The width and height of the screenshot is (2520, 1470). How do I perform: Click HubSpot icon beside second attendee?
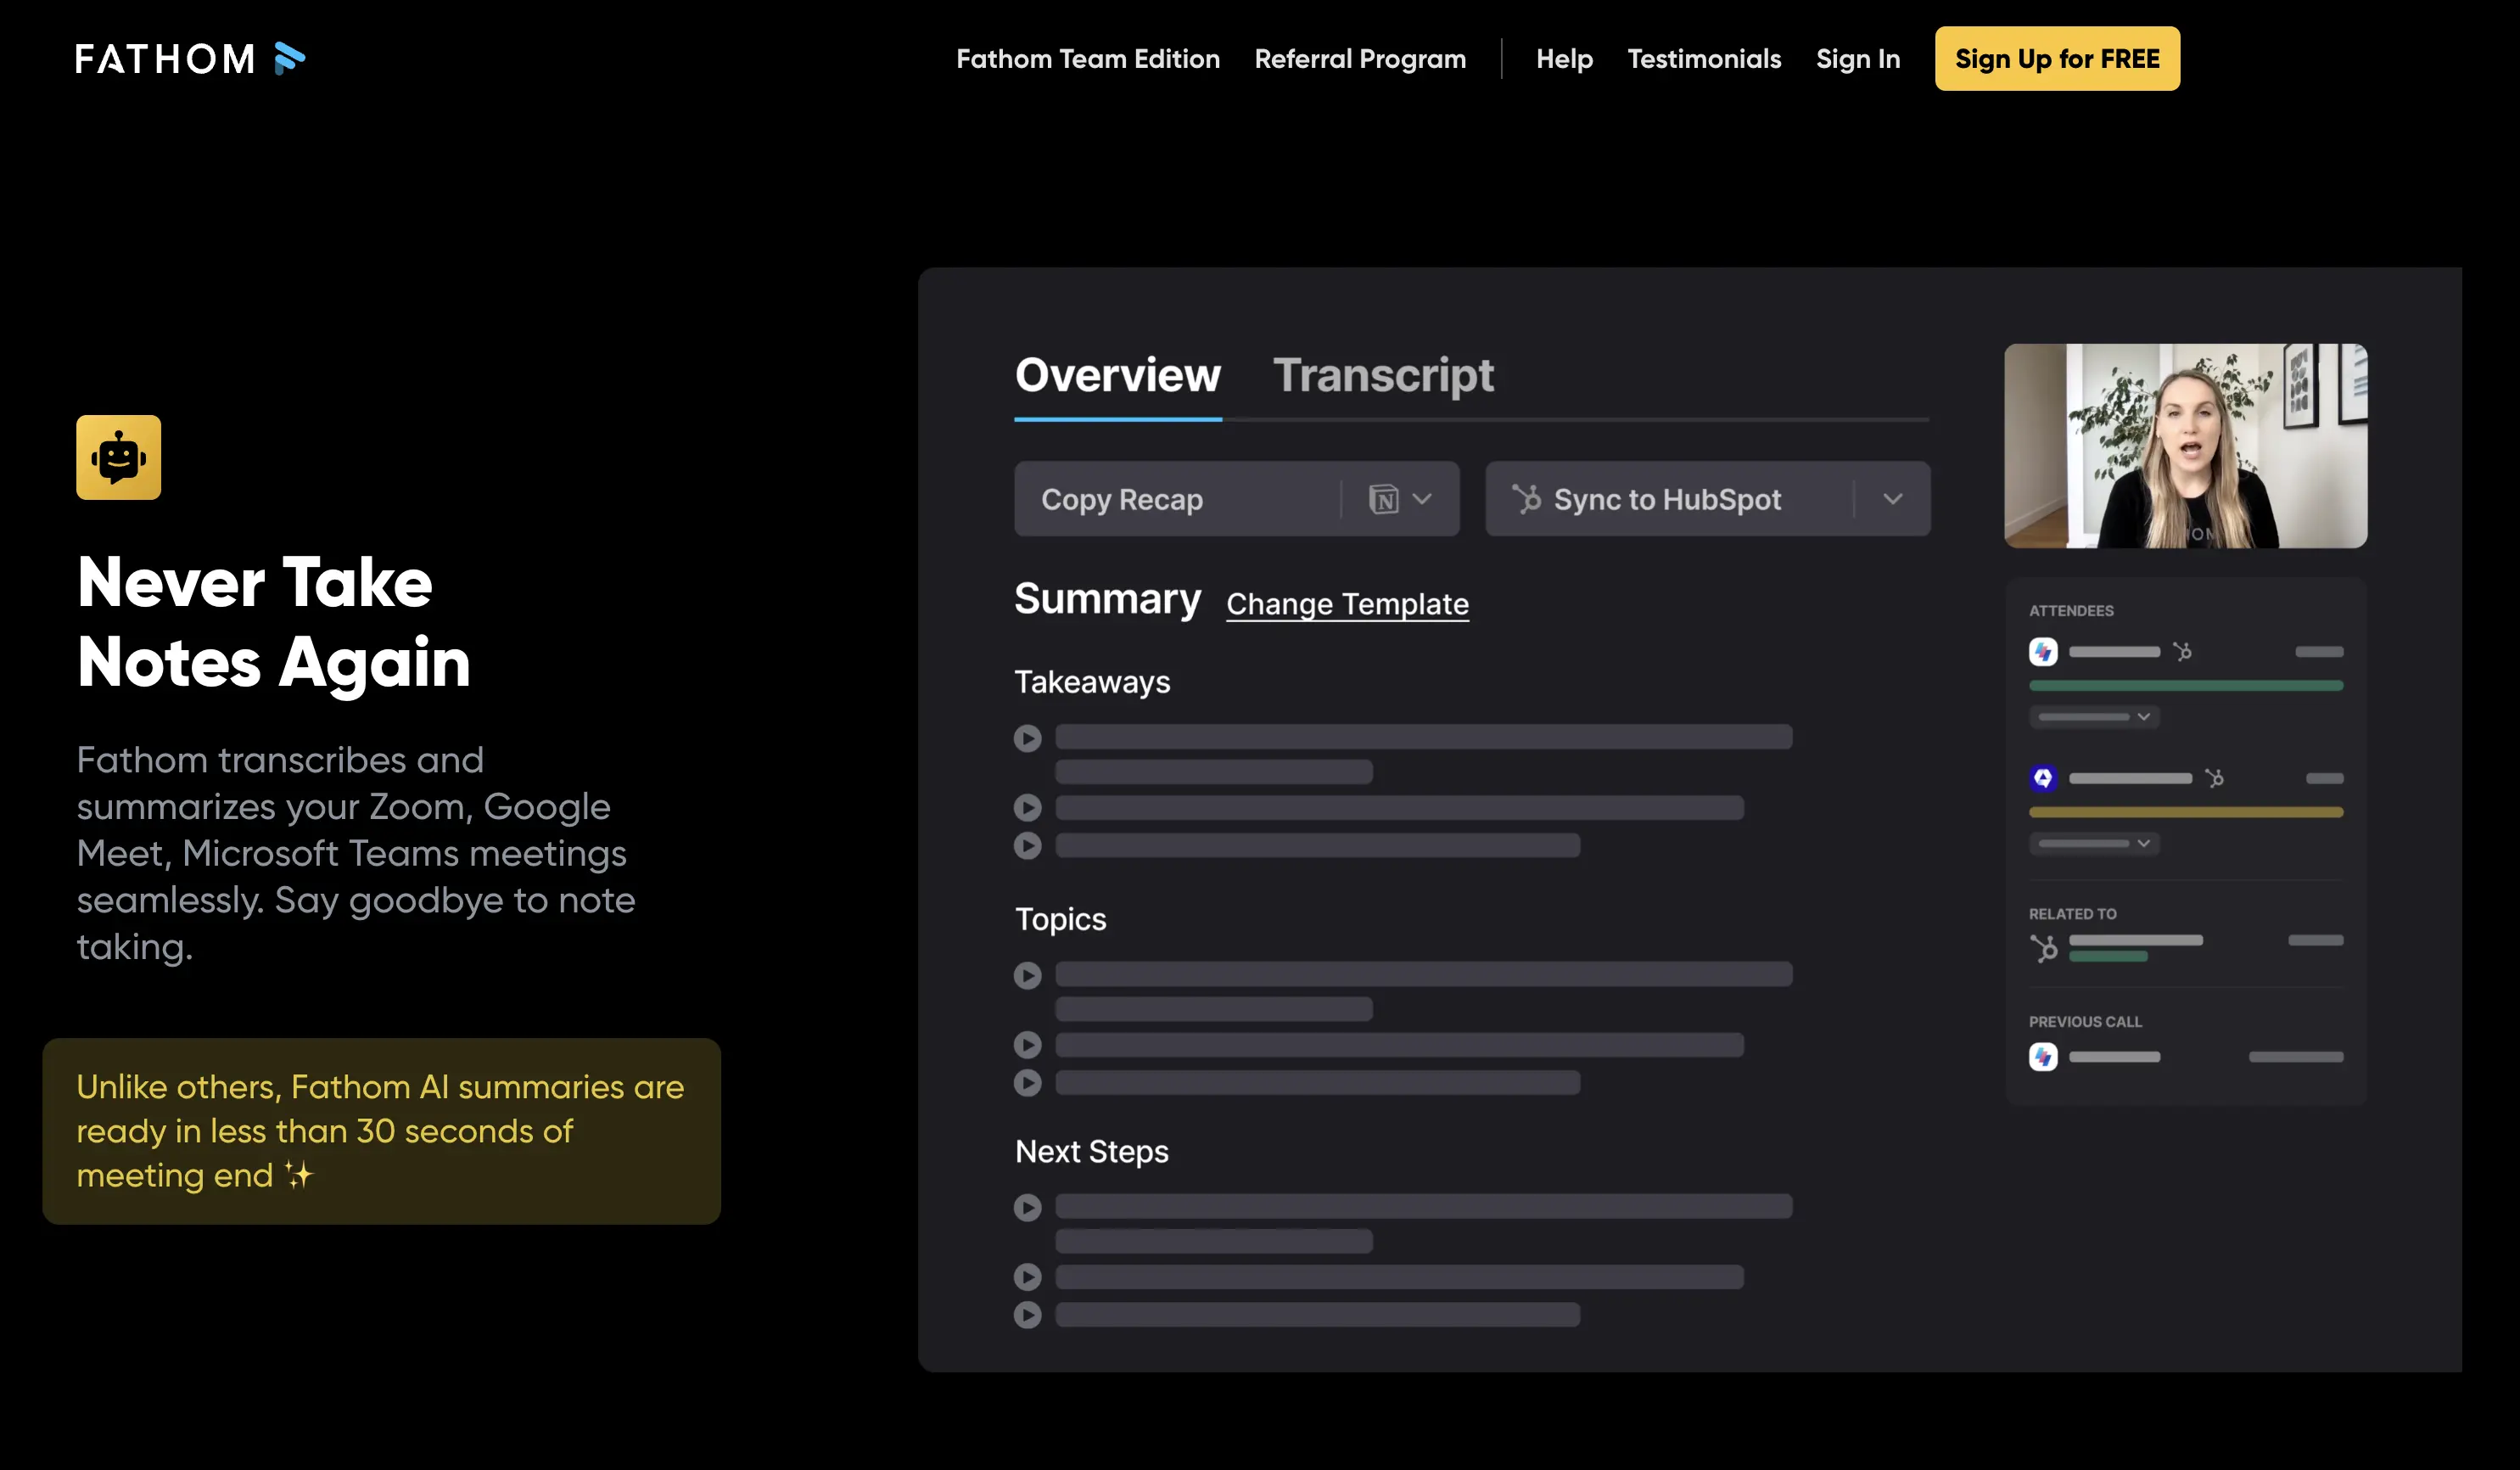(x=2214, y=778)
